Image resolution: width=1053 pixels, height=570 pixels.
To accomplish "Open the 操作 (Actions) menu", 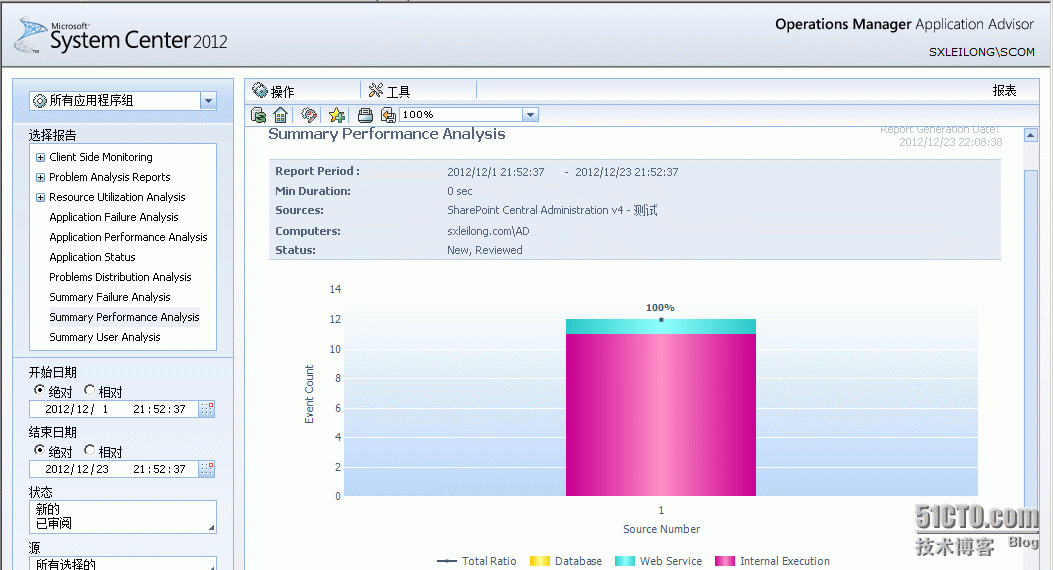I will 273,91.
